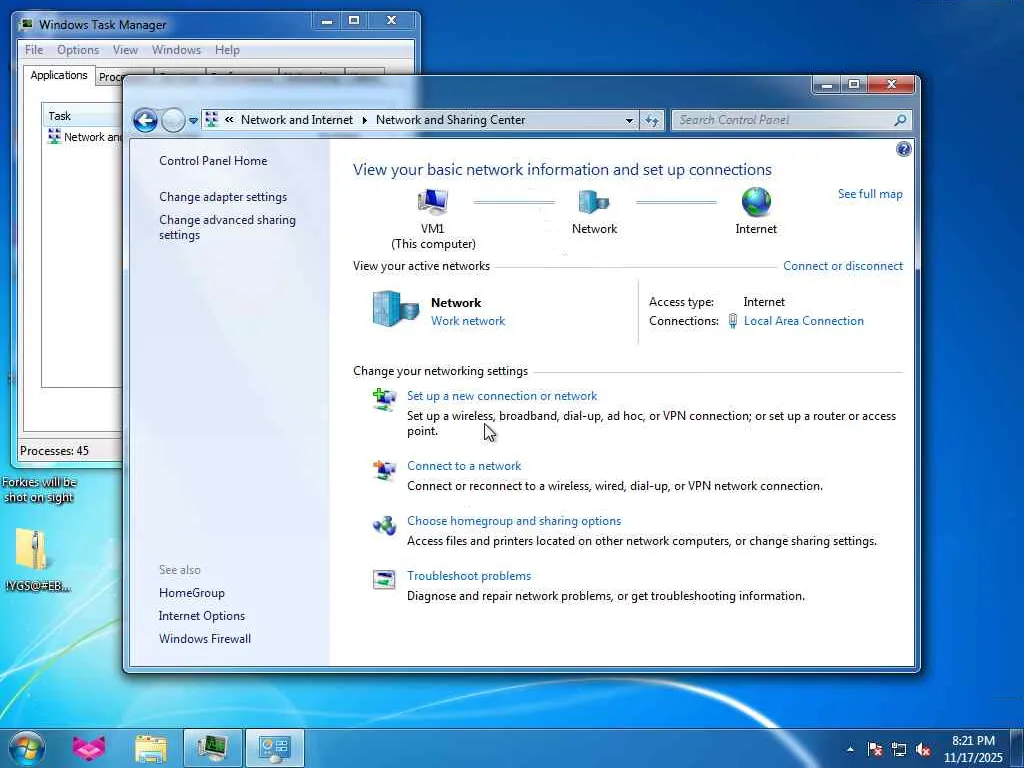Expand the address bar history dropdown
The height and width of the screenshot is (768, 1024).
coord(629,120)
